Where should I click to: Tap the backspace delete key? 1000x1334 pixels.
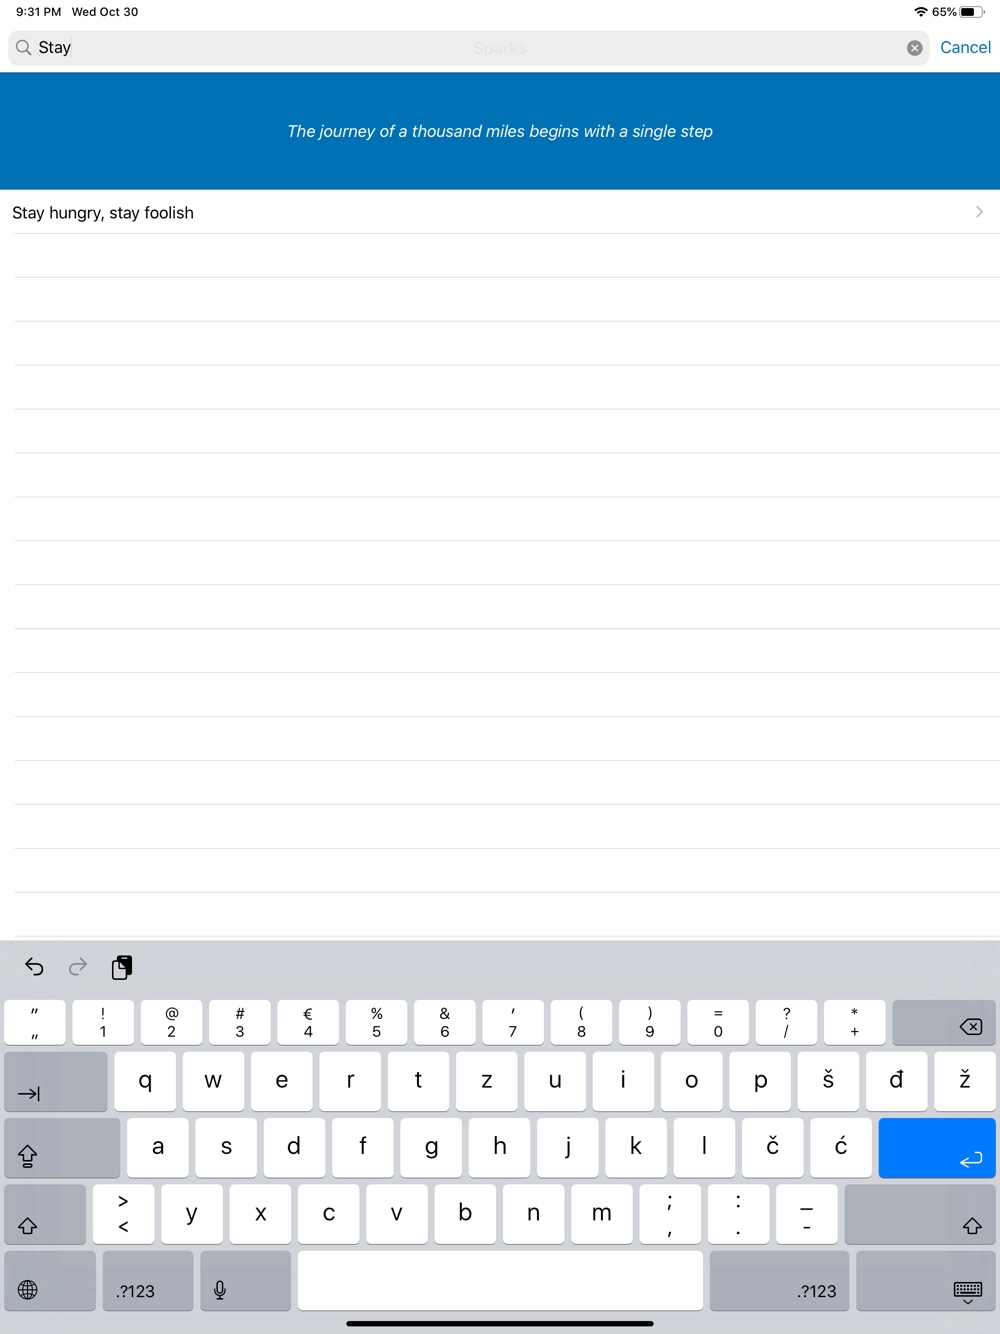[943, 1022]
